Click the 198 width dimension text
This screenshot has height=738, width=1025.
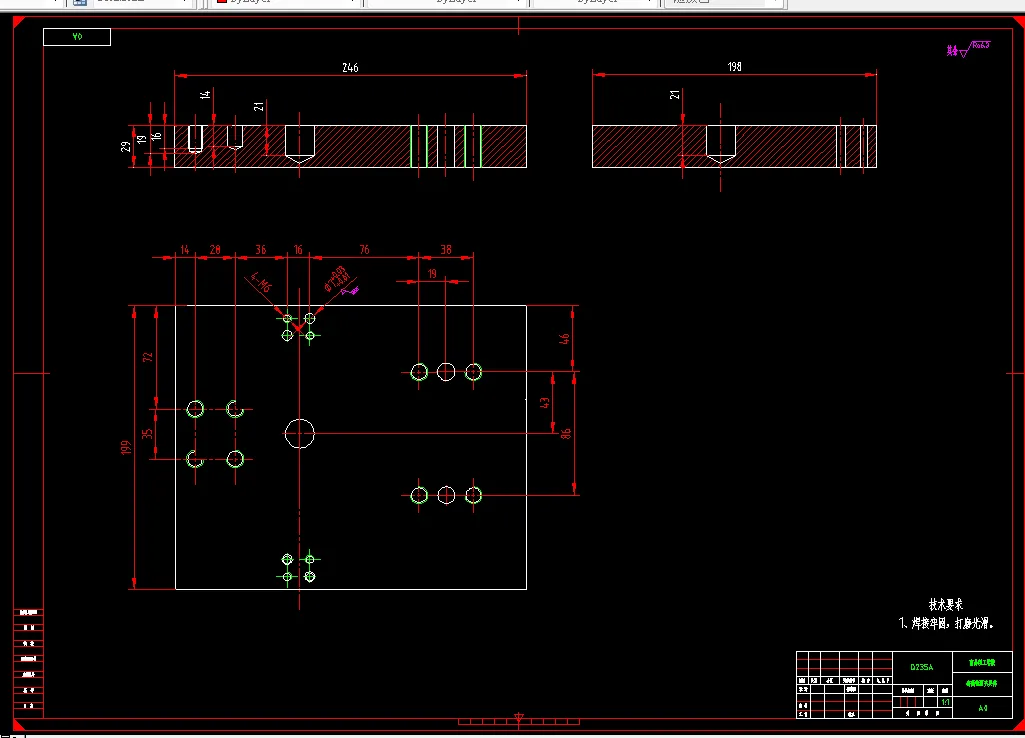tap(734, 67)
